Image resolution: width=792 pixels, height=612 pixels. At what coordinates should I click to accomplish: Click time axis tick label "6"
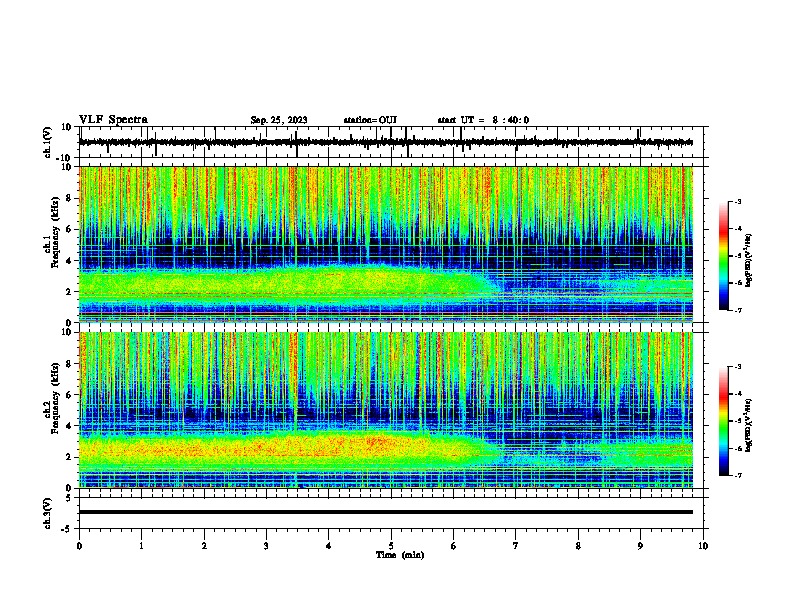point(454,546)
